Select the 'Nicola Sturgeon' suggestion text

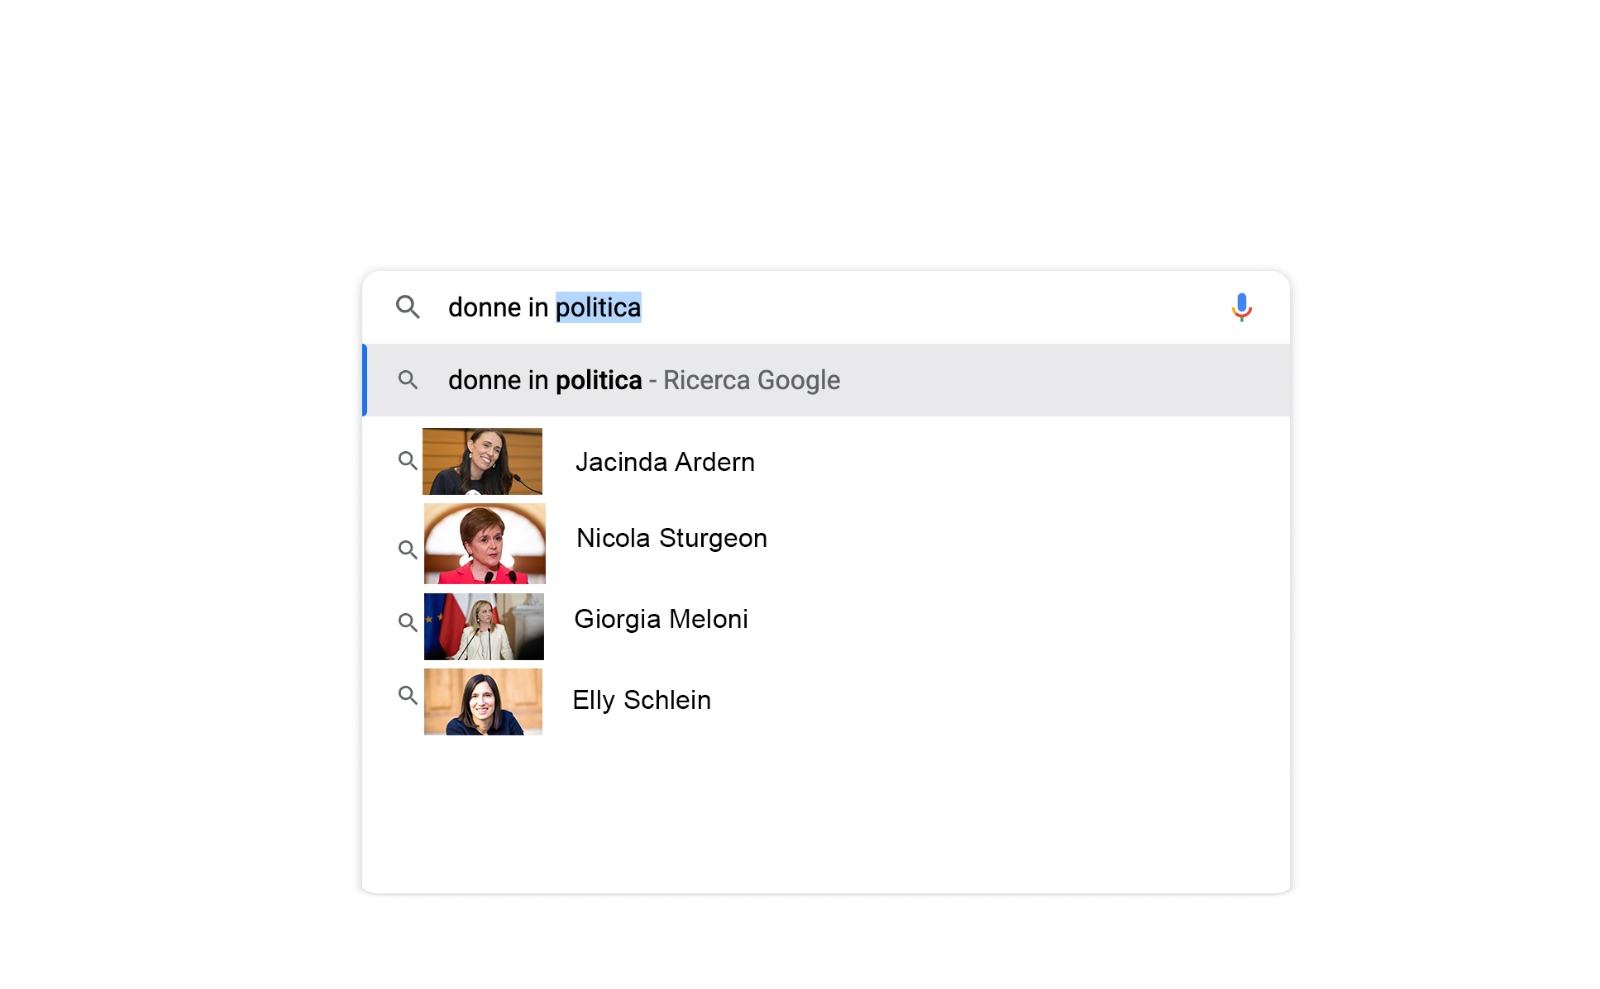672,538
